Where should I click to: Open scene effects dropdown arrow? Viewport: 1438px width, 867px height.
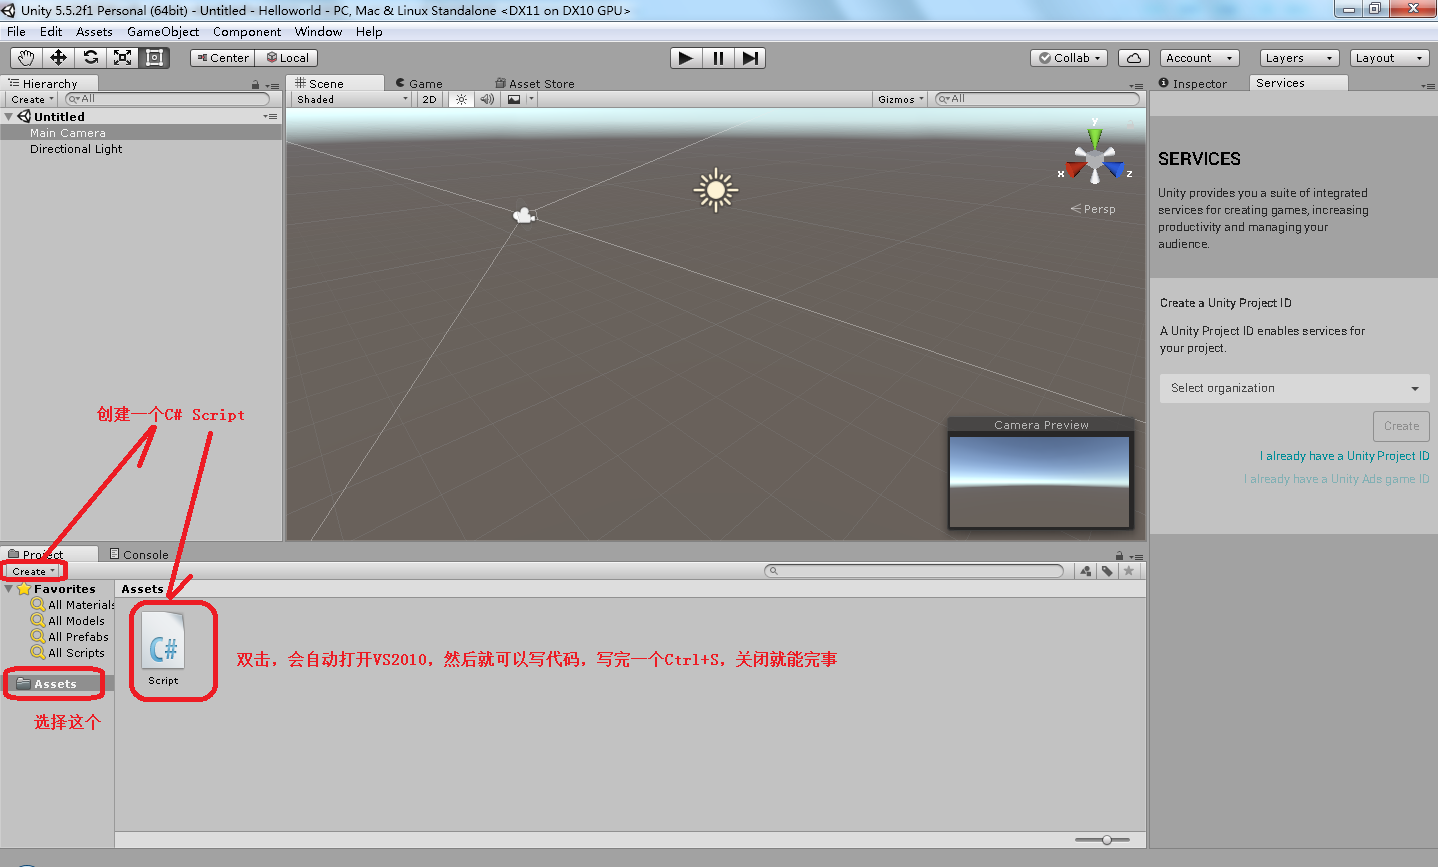(x=531, y=99)
